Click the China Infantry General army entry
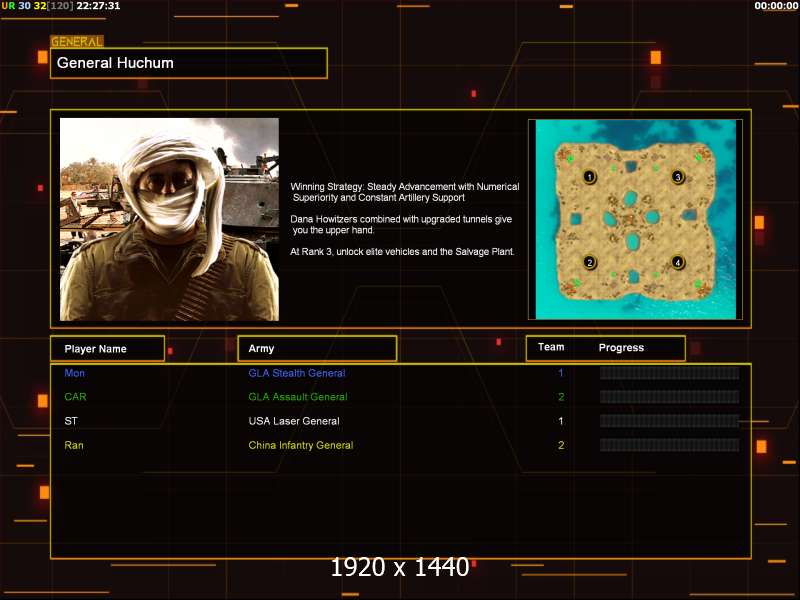The image size is (800, 600). click(301, 445)
